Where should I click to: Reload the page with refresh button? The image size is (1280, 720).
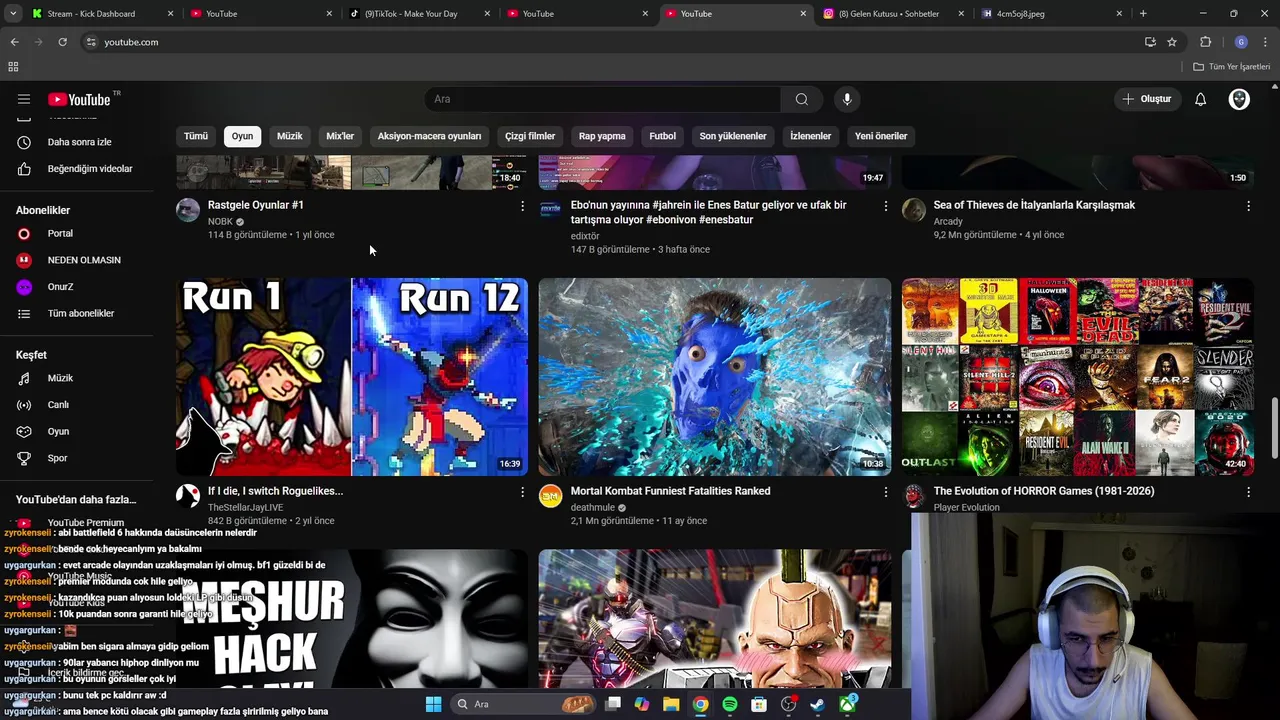click(x=62, y=42)
